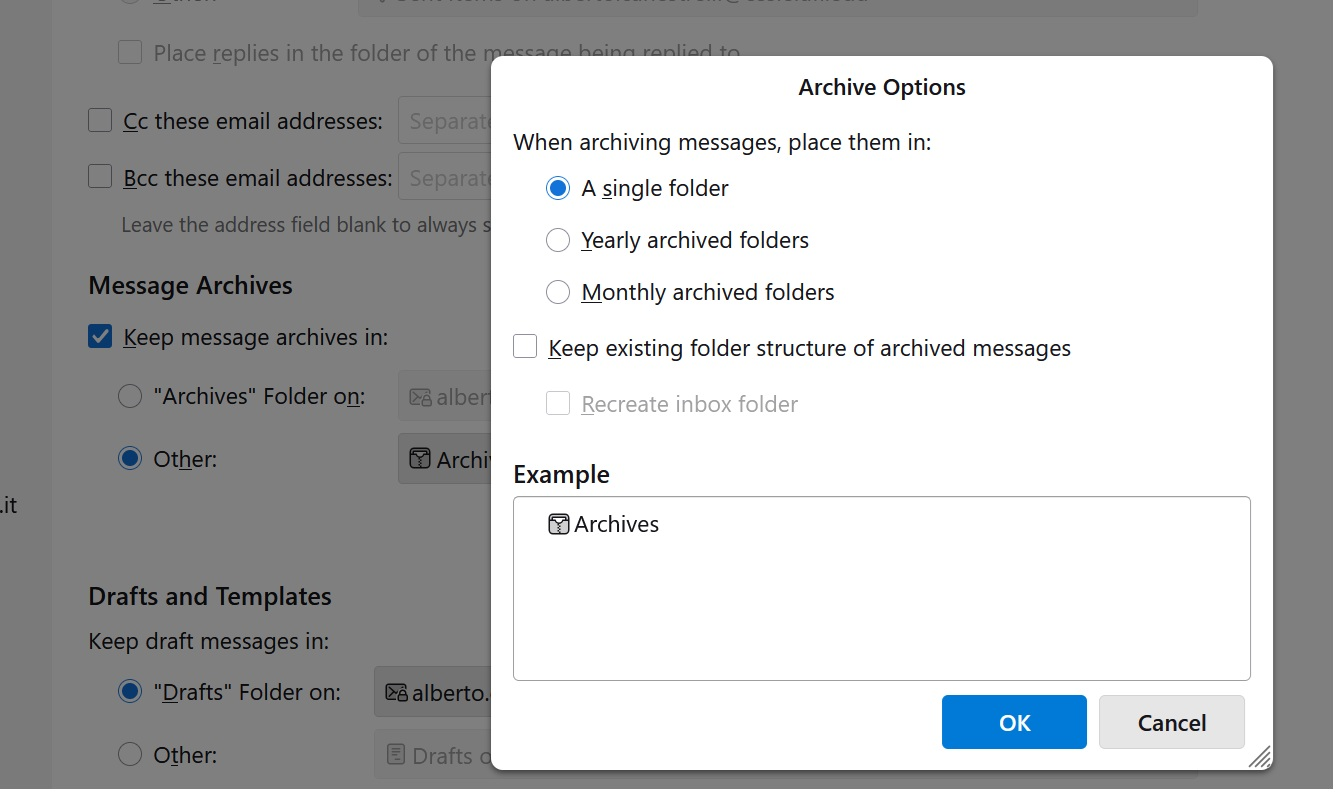Select the Archives tree item in Example
Viewport: 1342px width, 809px height.
tap(616, 524)
